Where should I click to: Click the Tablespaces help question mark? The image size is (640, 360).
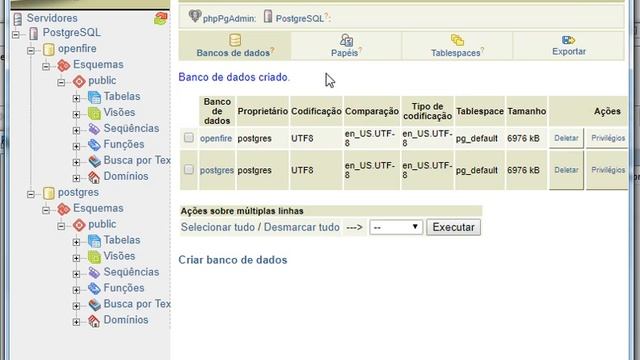coord(482,50)
